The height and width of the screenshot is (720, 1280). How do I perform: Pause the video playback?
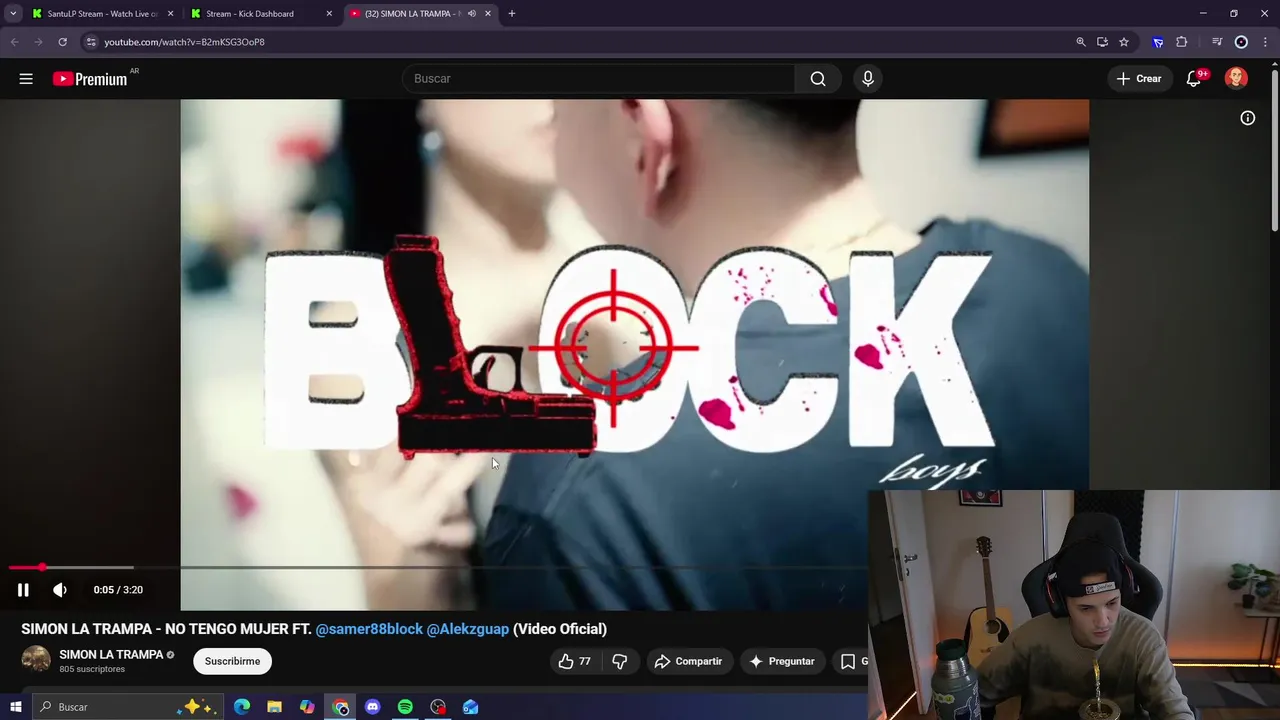coord(23,590)
